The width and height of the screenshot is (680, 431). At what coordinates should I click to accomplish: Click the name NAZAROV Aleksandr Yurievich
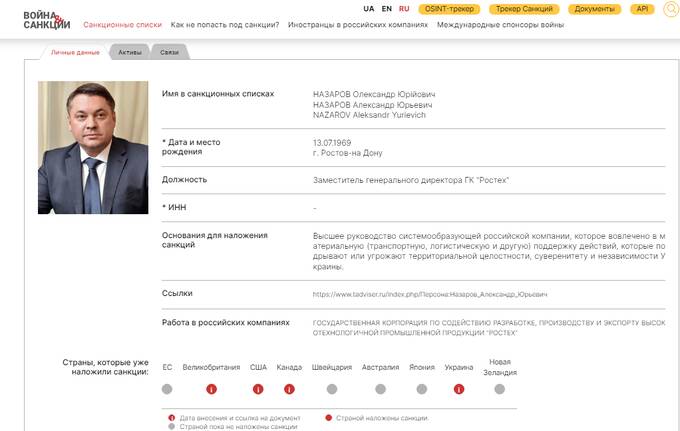pyautogui.click(x=369, y=115)
